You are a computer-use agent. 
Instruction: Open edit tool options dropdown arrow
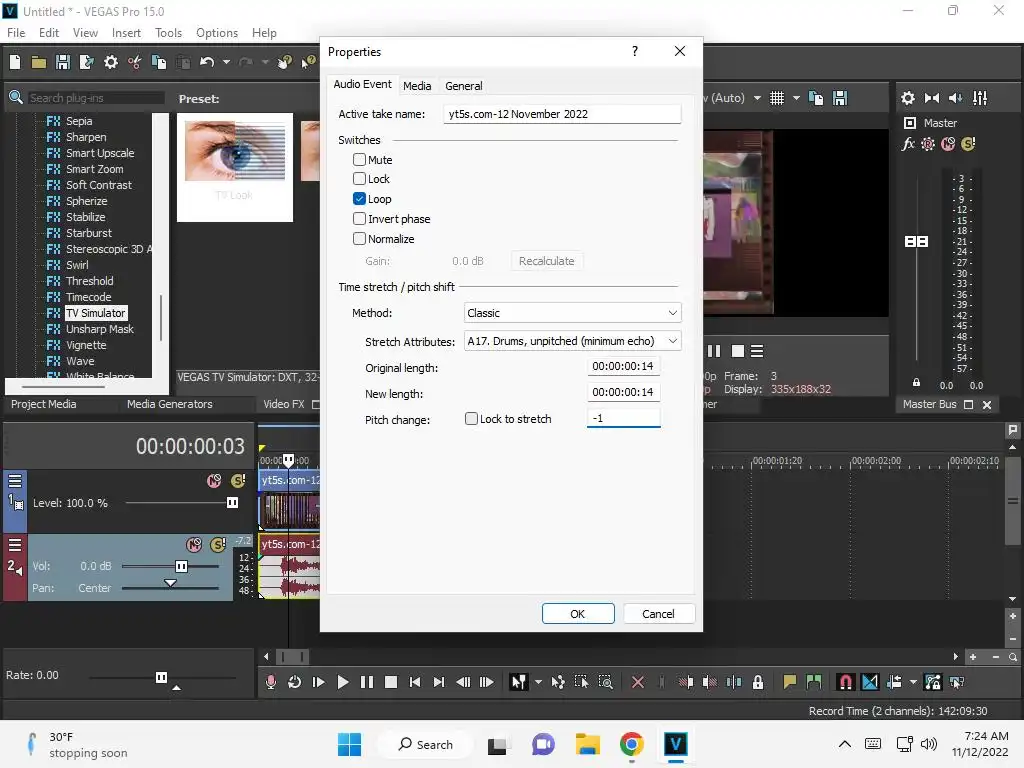click(x=538, y=682)
